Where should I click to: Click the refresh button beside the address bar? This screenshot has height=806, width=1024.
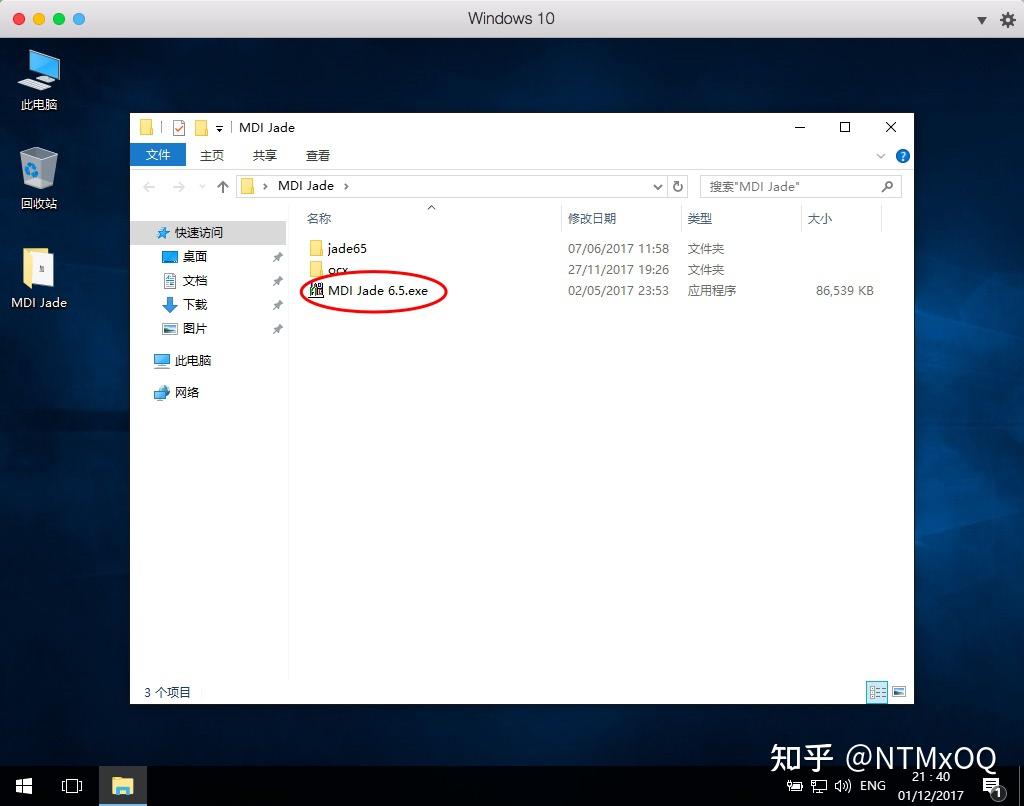(679, 186)
